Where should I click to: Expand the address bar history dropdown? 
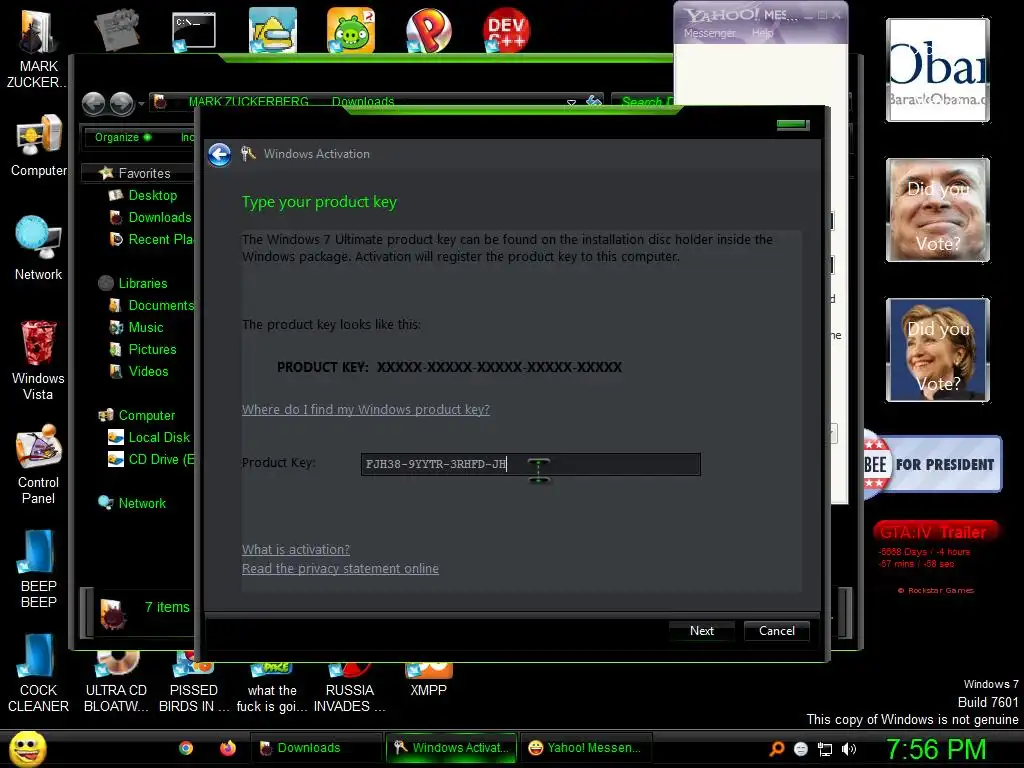[571, 103]
